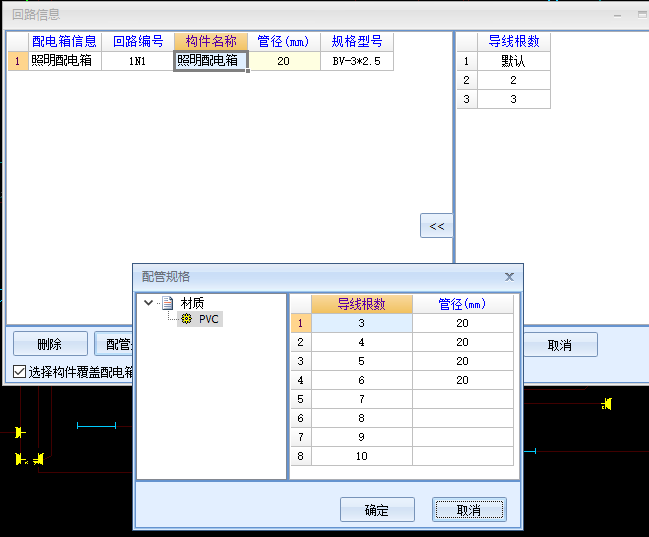Click the 删除 button
Screen dimensions: 649x537
50,344
